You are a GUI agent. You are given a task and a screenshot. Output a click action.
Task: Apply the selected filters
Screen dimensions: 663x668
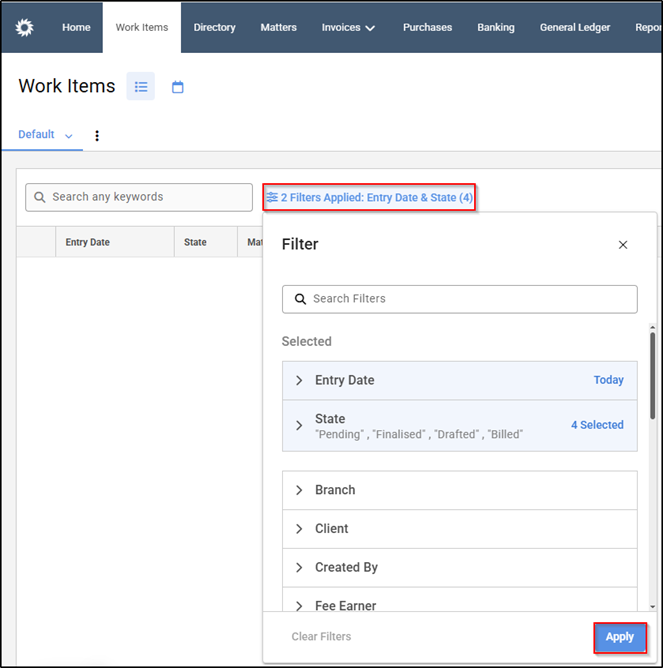click(620, 637)
